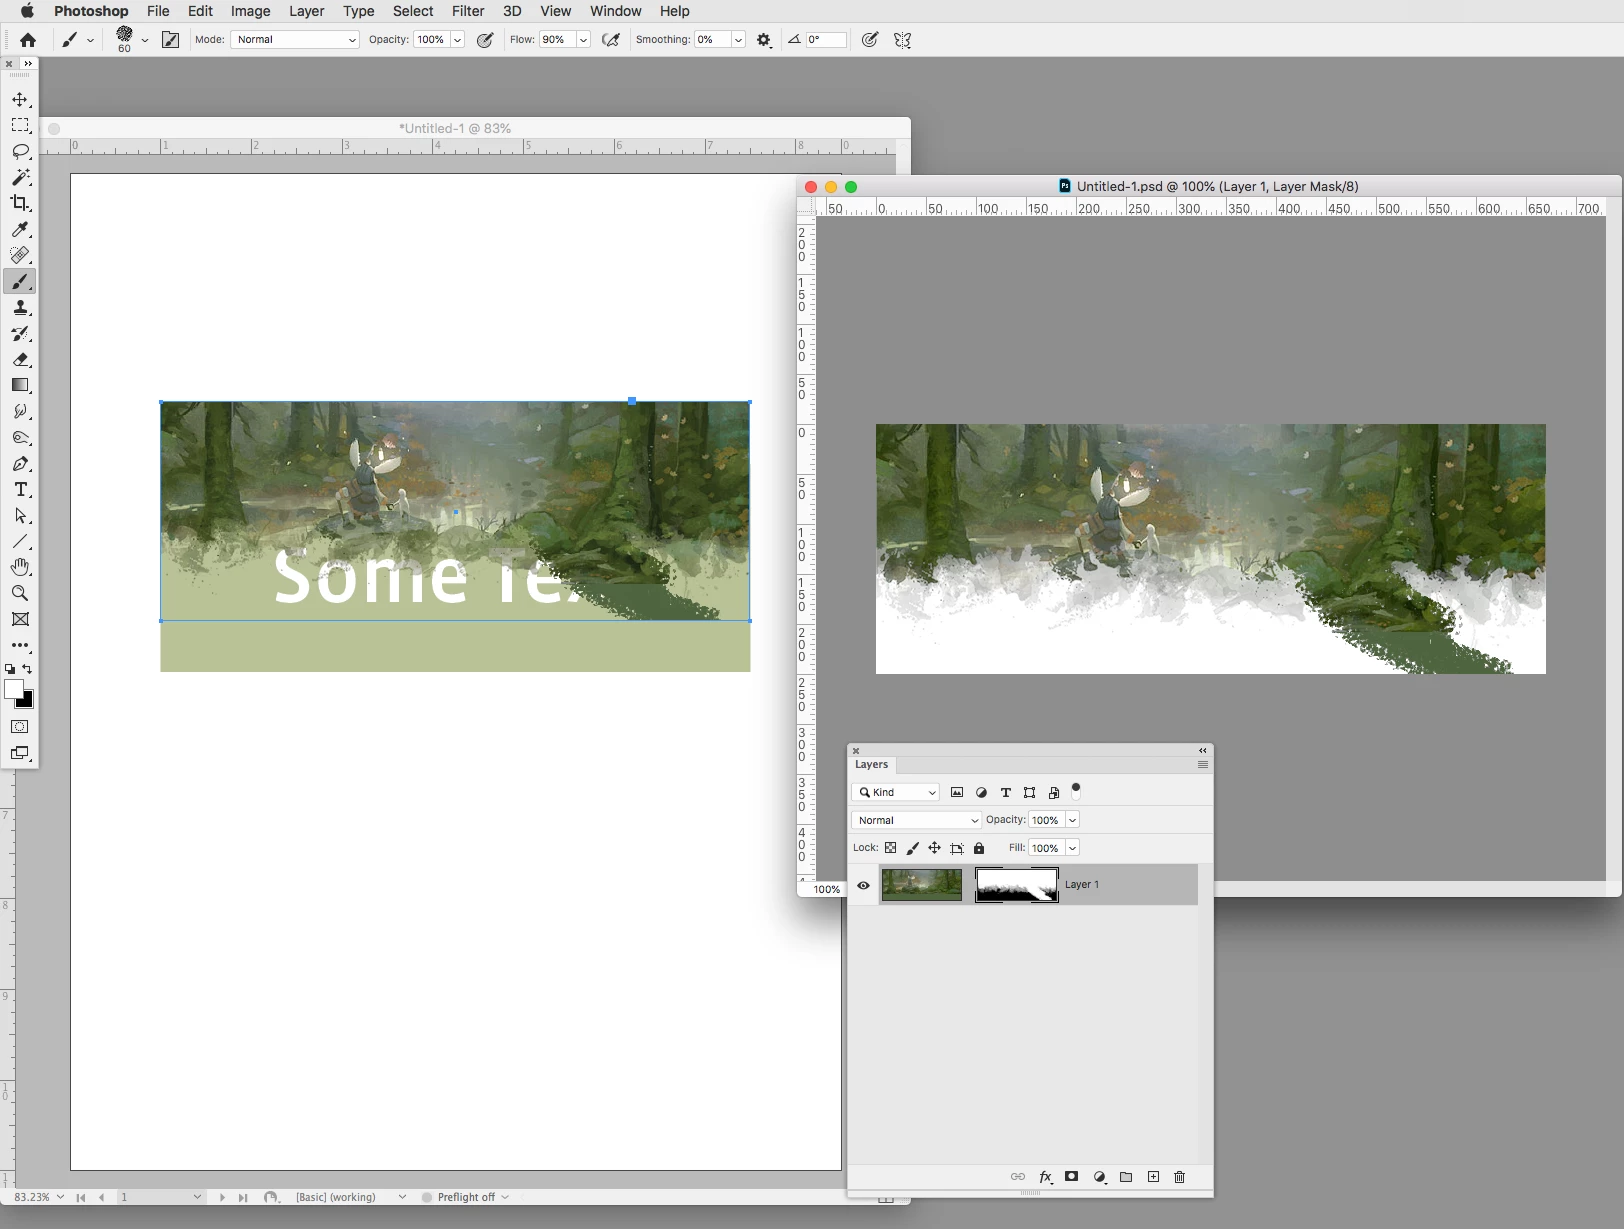Toggle the layer filter switch
Viewport: 1624px width, 1229px height.
1076,791
